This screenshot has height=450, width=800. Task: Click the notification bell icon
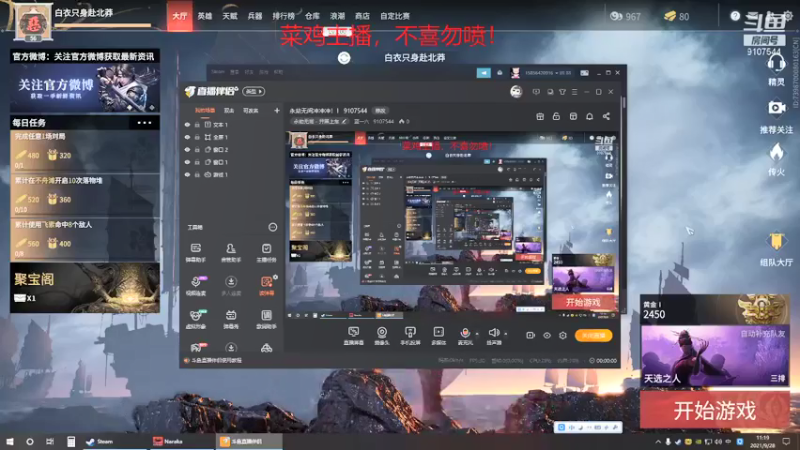(x=589, y=116)
